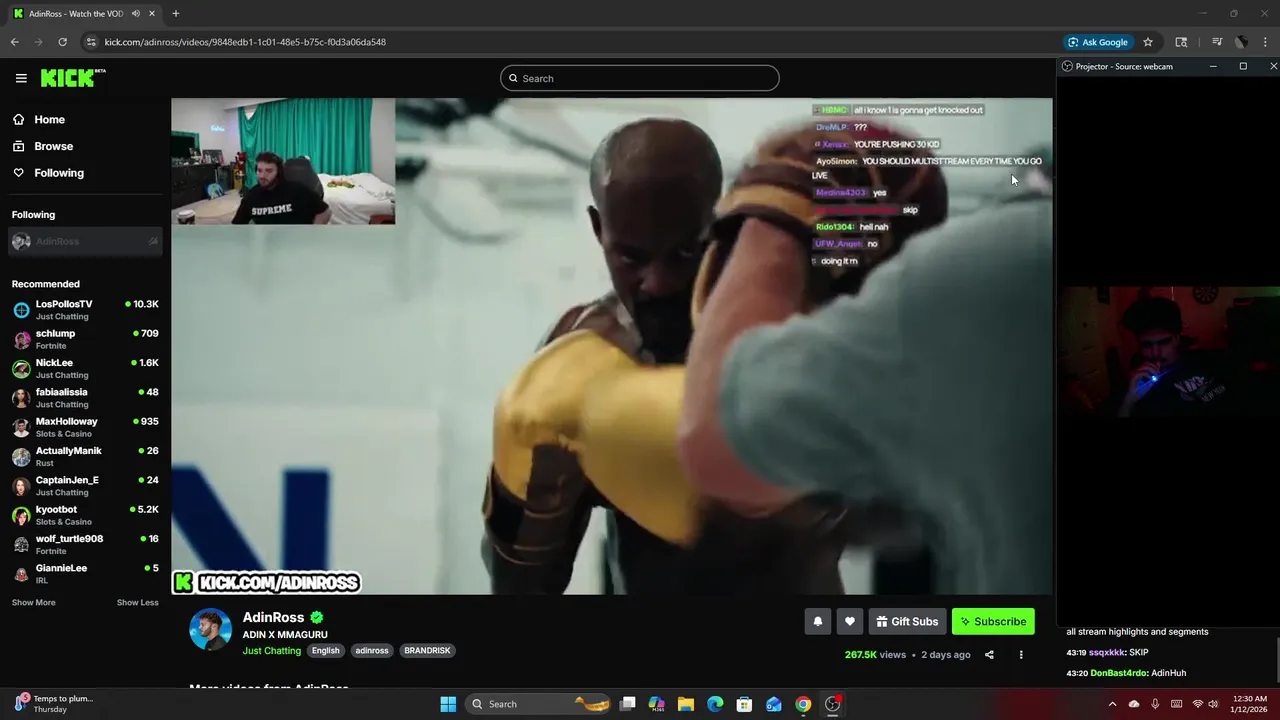
Task: Open Browse in Kick sidebar
Action: tap(53, 146)
